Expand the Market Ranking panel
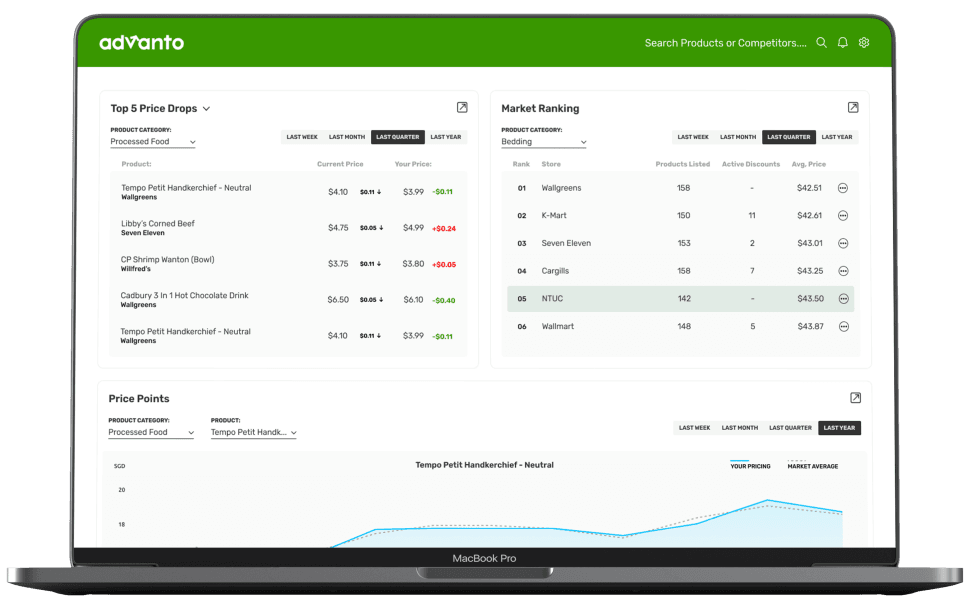 [x=853, y=107]
